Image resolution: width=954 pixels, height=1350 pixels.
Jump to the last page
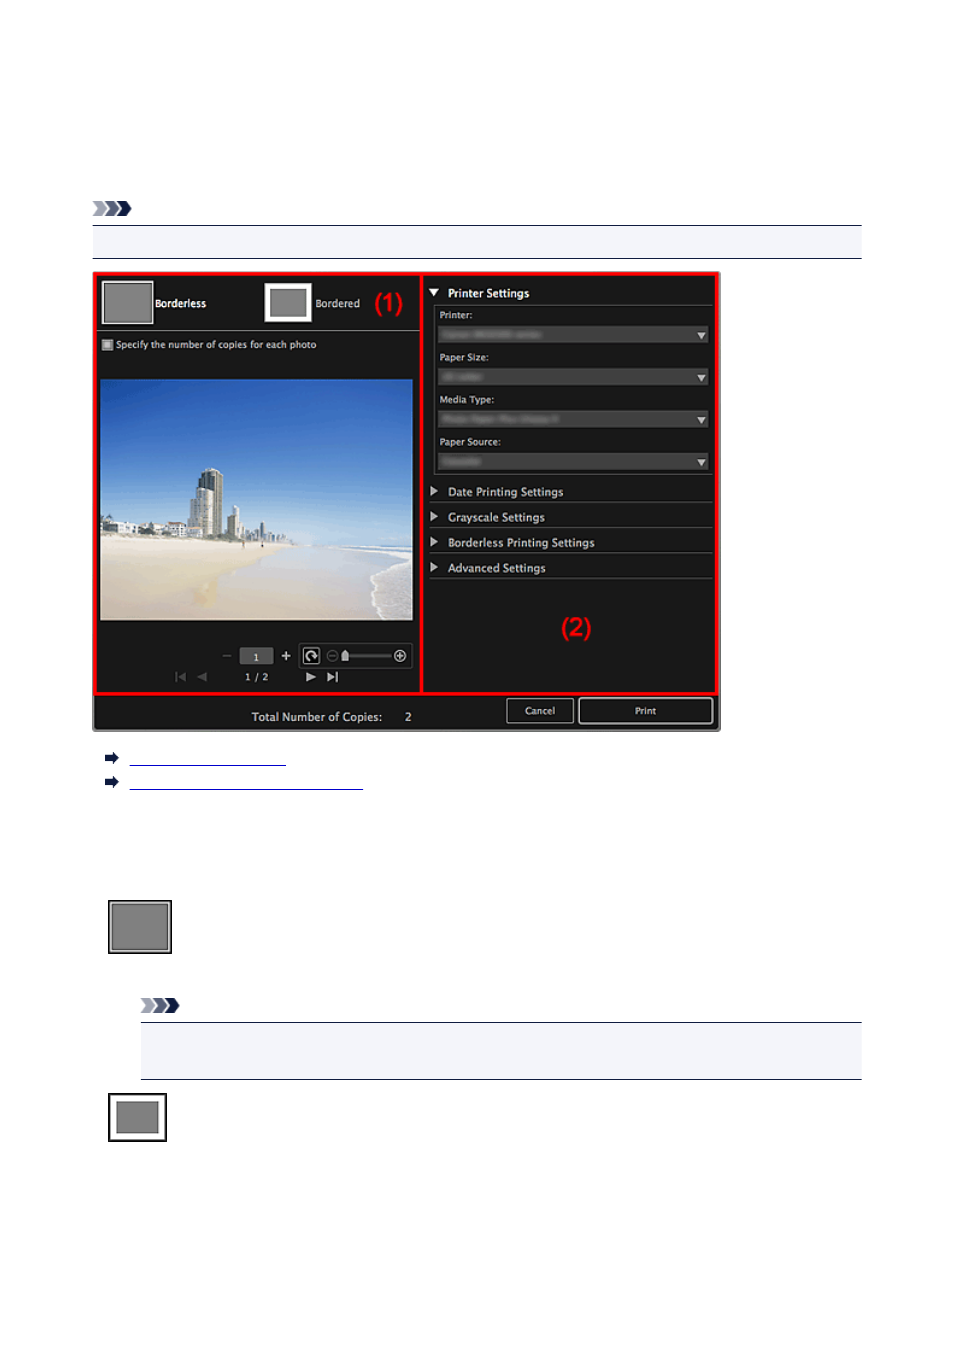click(333, 677)
